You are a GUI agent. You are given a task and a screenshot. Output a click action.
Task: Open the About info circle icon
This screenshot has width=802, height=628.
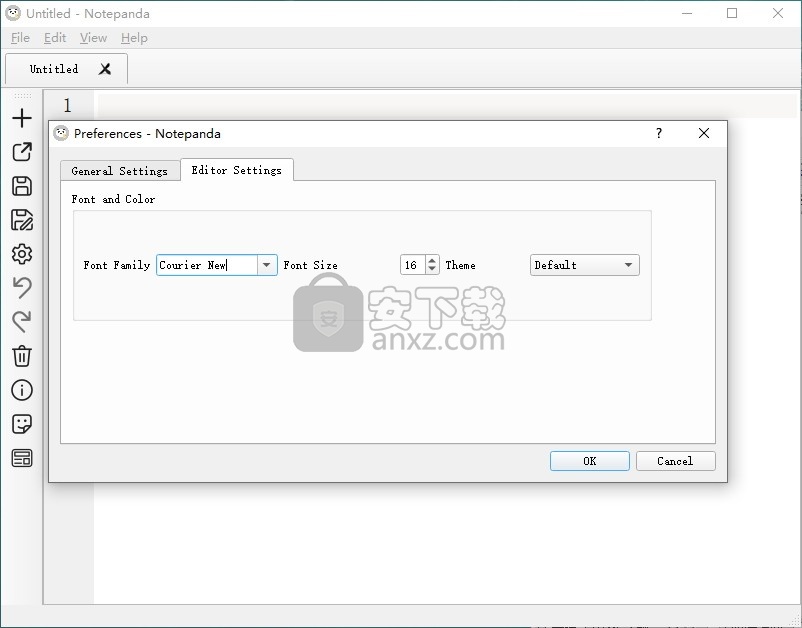[22, 390]
